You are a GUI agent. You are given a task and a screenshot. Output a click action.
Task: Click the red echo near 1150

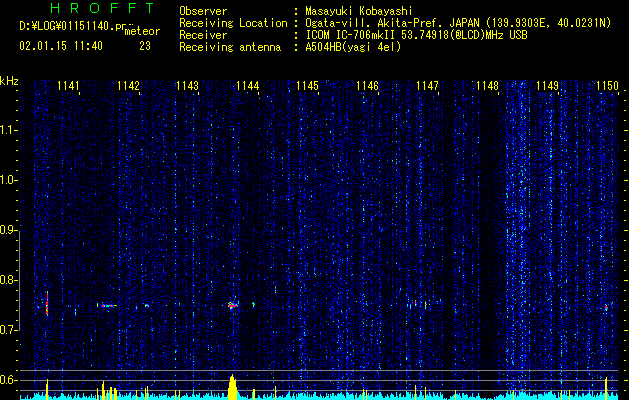pyautogui.click(x=606, y=308)
